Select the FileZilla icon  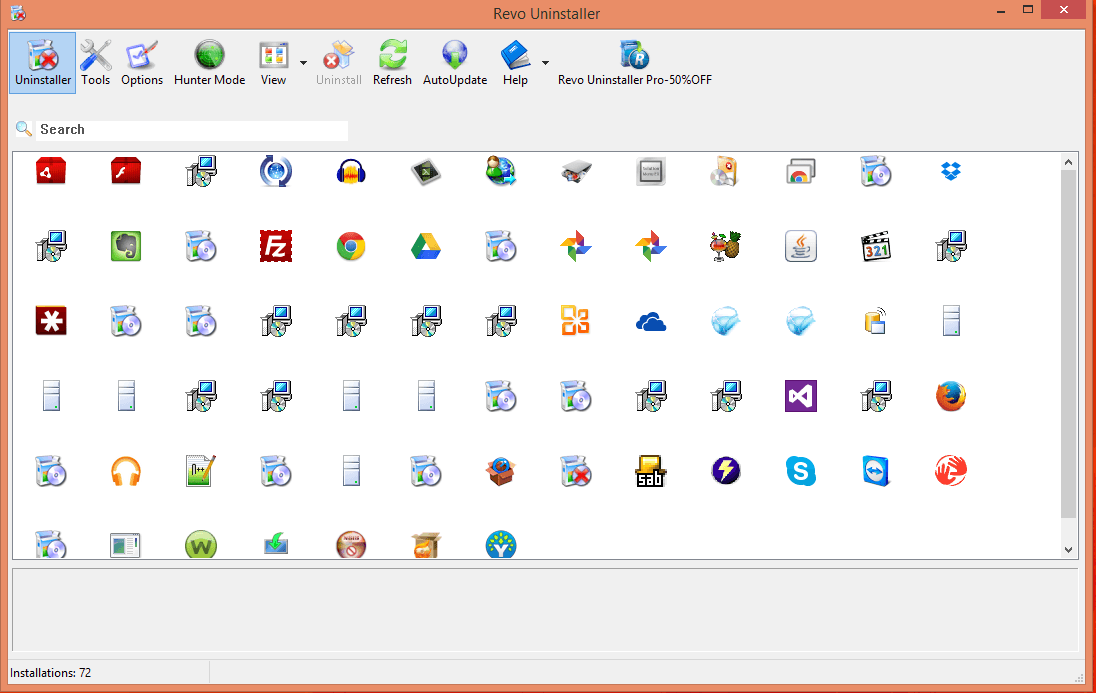[276, 246]
